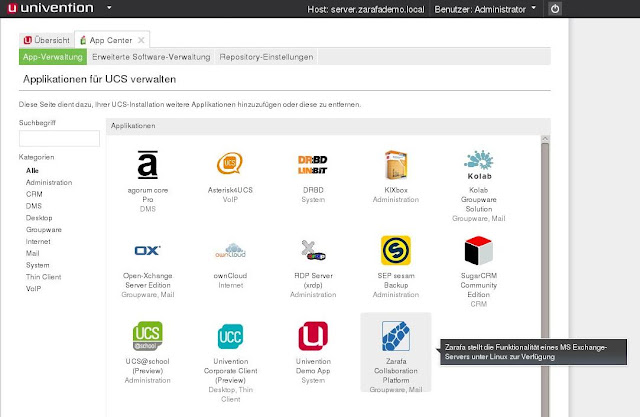
Task: Select the Alle category
Action: [32, 170]
